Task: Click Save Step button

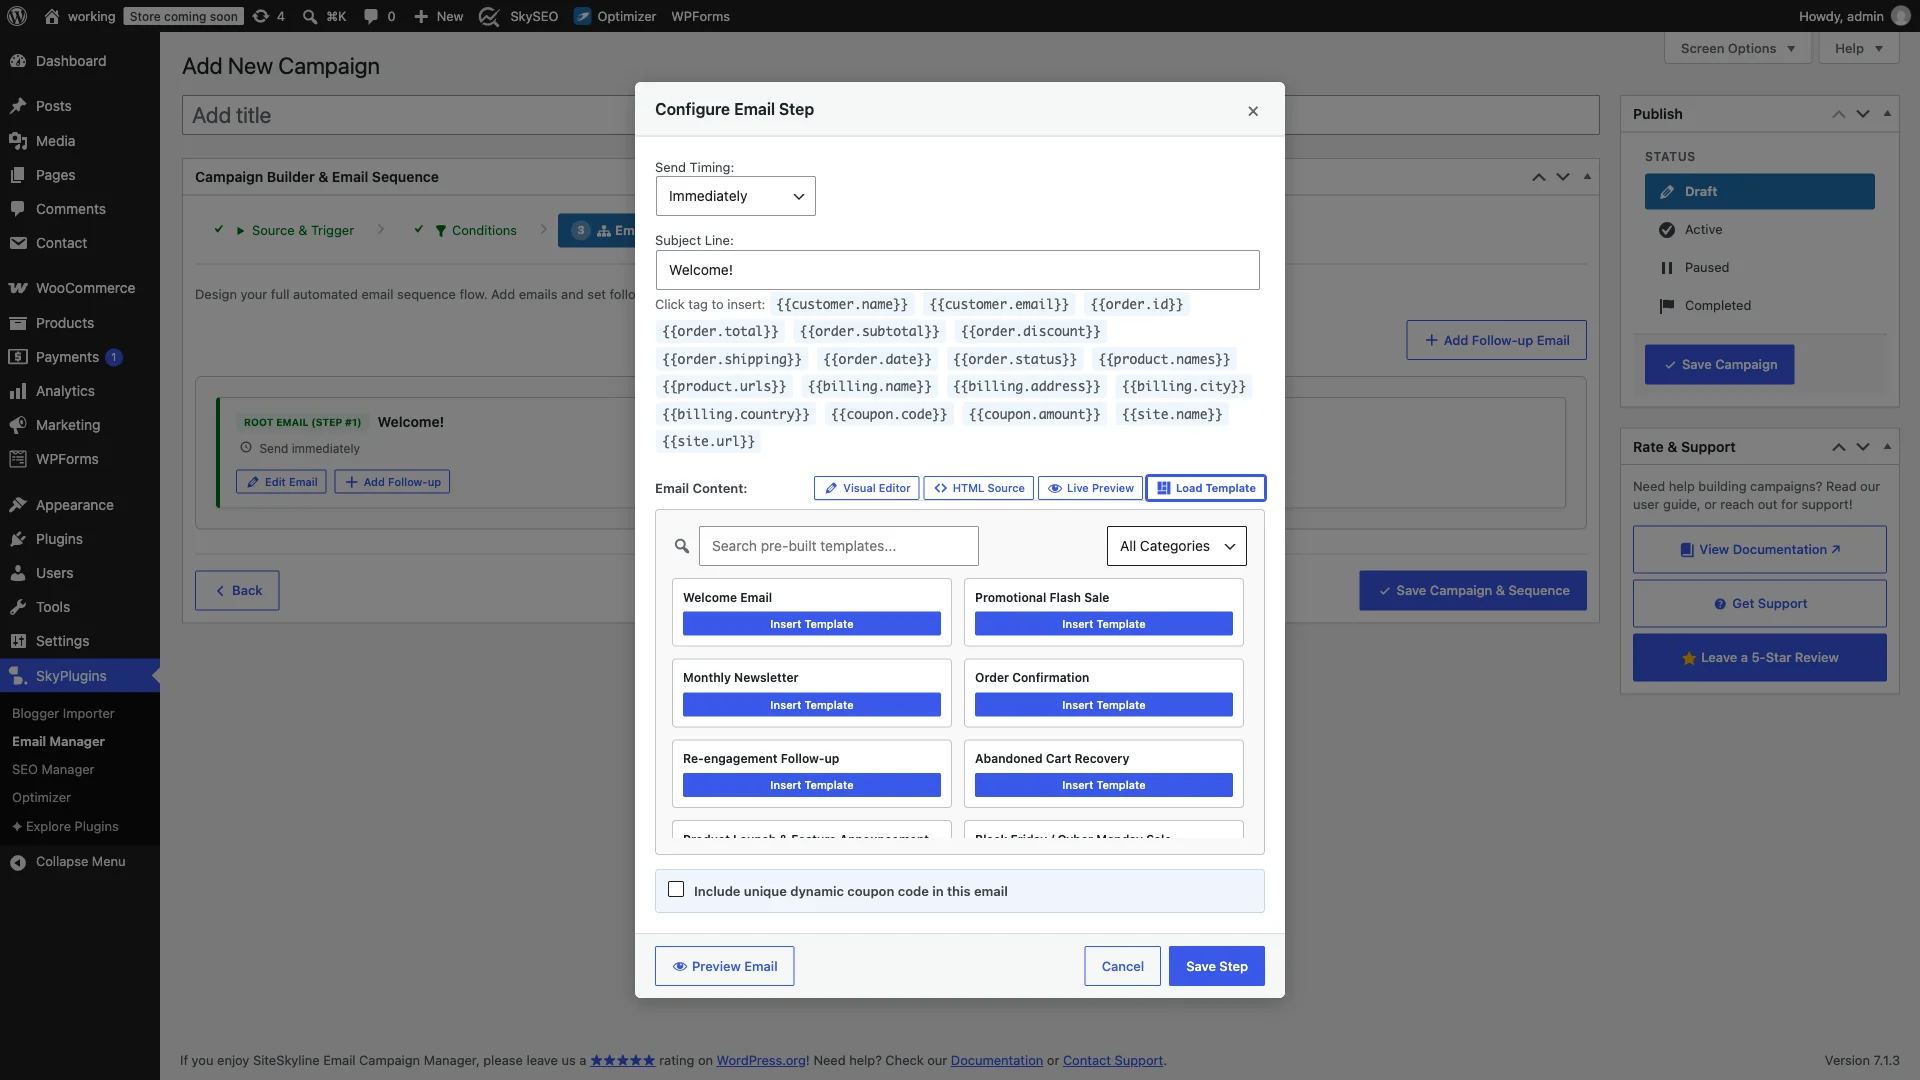Action: click(x=1217, y=966)
